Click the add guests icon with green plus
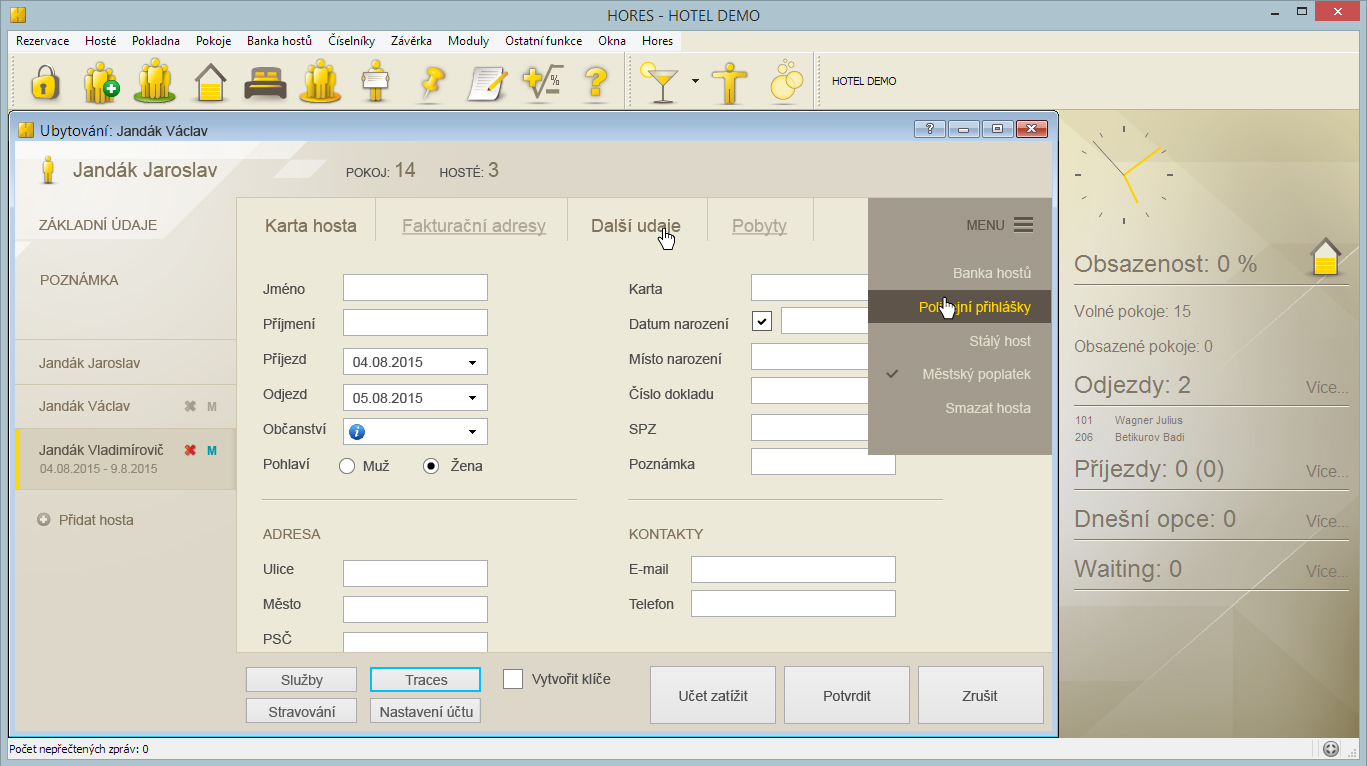The image size is (1367, 766). tap(100, 81)
